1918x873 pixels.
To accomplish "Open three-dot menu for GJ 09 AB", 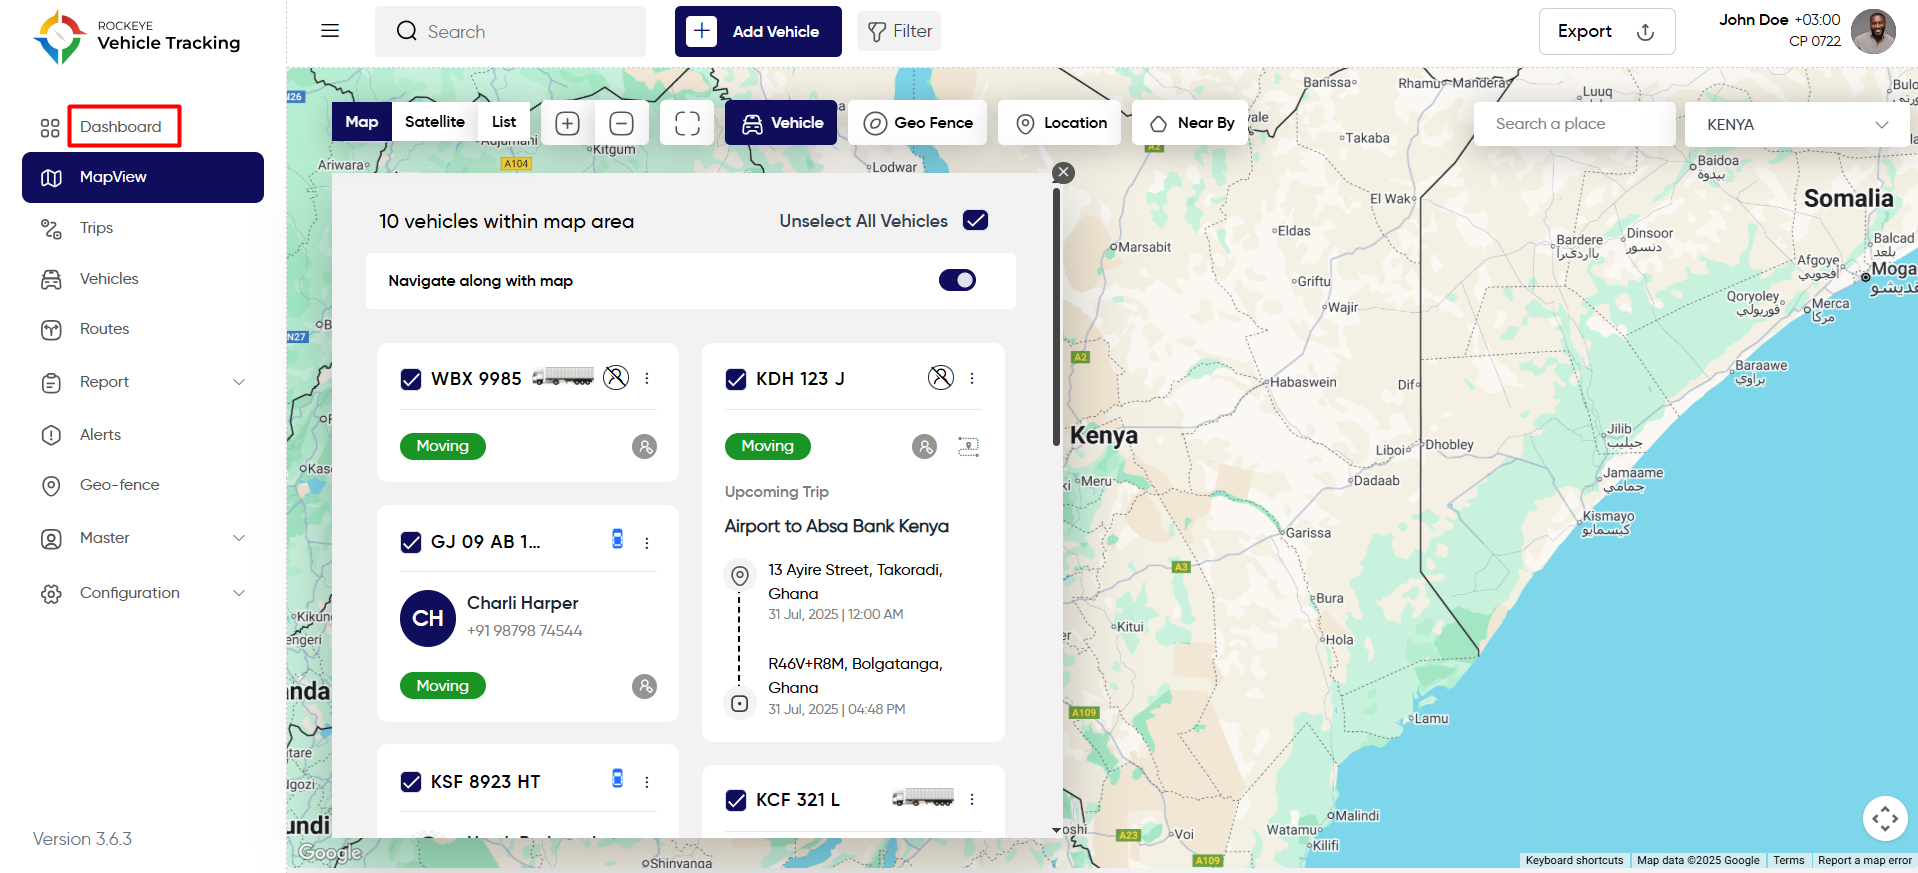I will tap(647, 542).
